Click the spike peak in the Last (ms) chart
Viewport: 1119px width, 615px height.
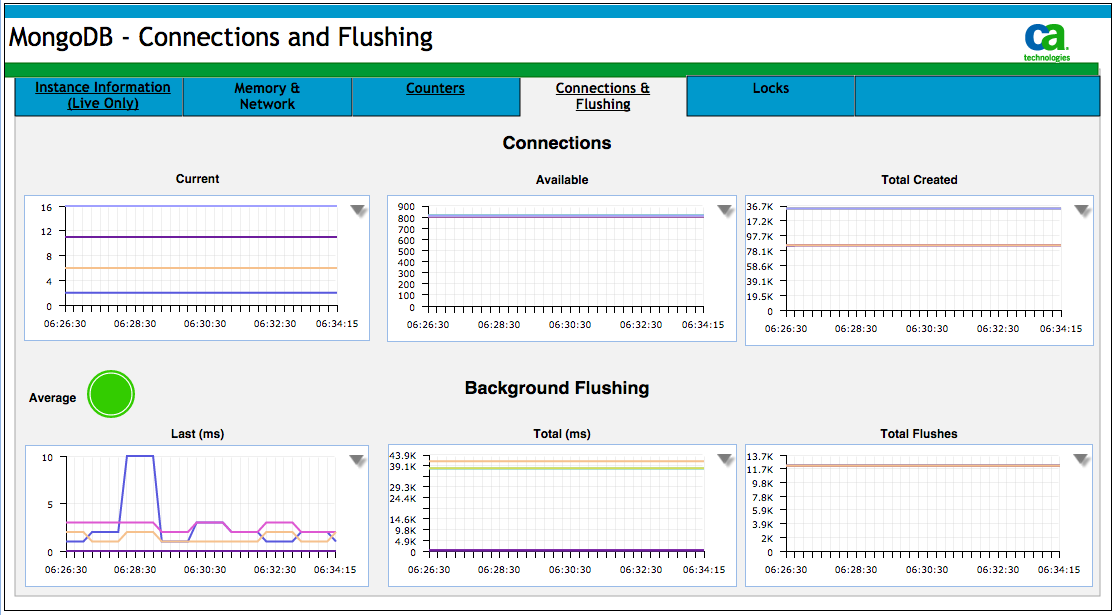coord(140,456)
